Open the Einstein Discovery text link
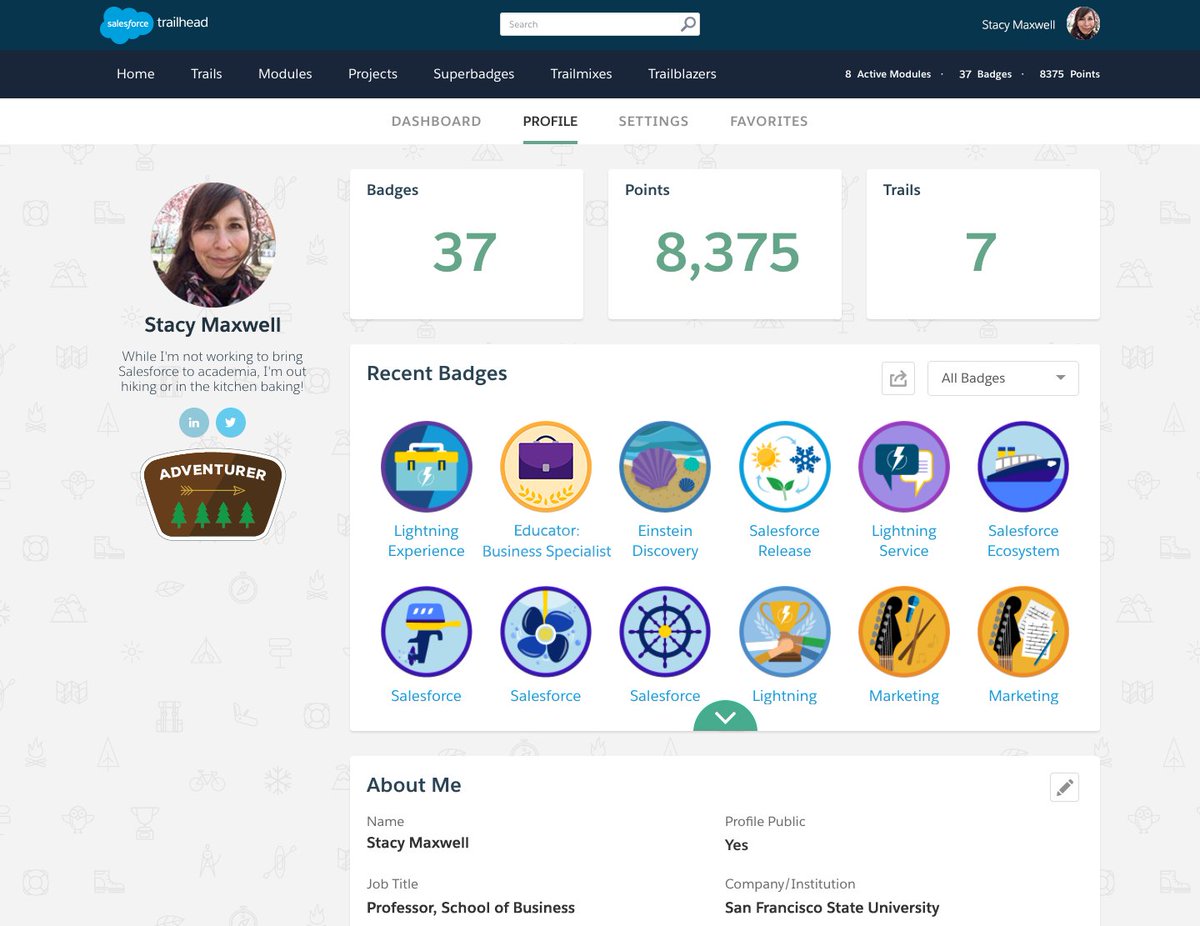The image size is (1200, 926). (665, 541)
